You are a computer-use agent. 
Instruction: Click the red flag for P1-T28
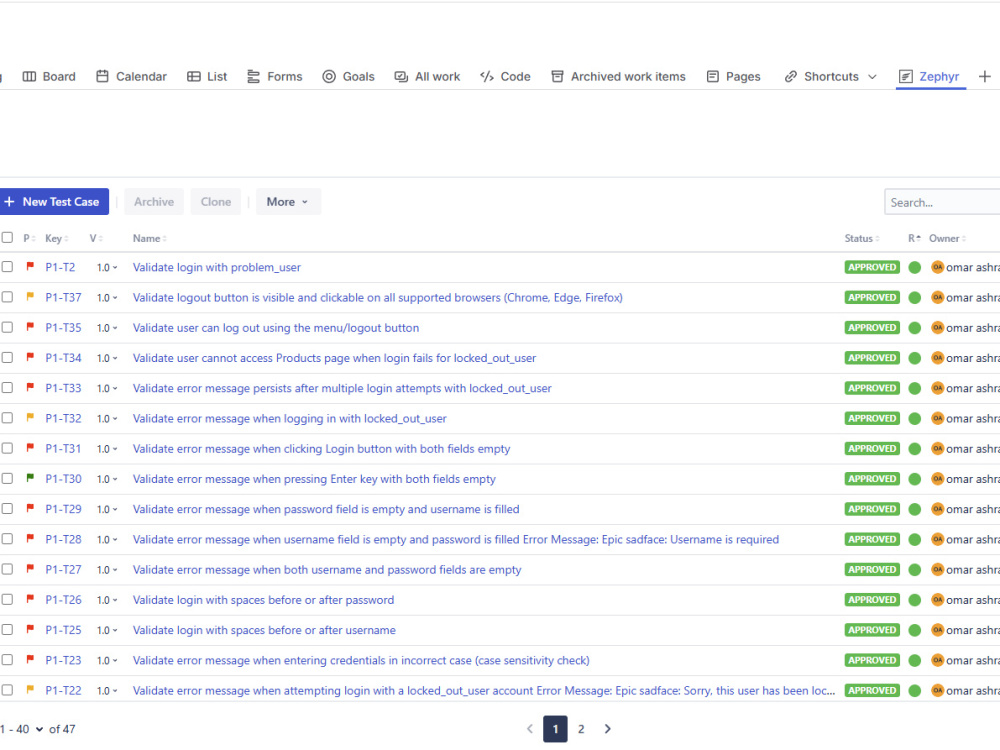coord(30,538)
